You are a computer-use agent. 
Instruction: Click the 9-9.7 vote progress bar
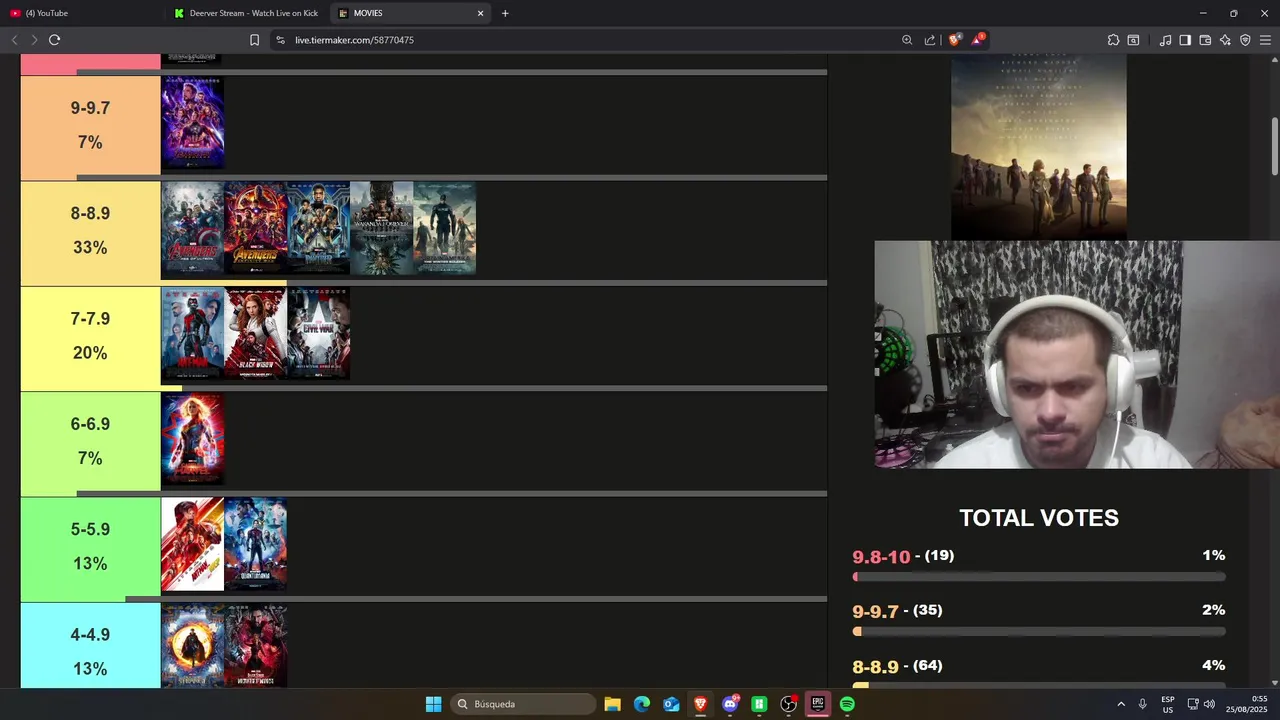pyautogui.click(x=1039, y=631)
